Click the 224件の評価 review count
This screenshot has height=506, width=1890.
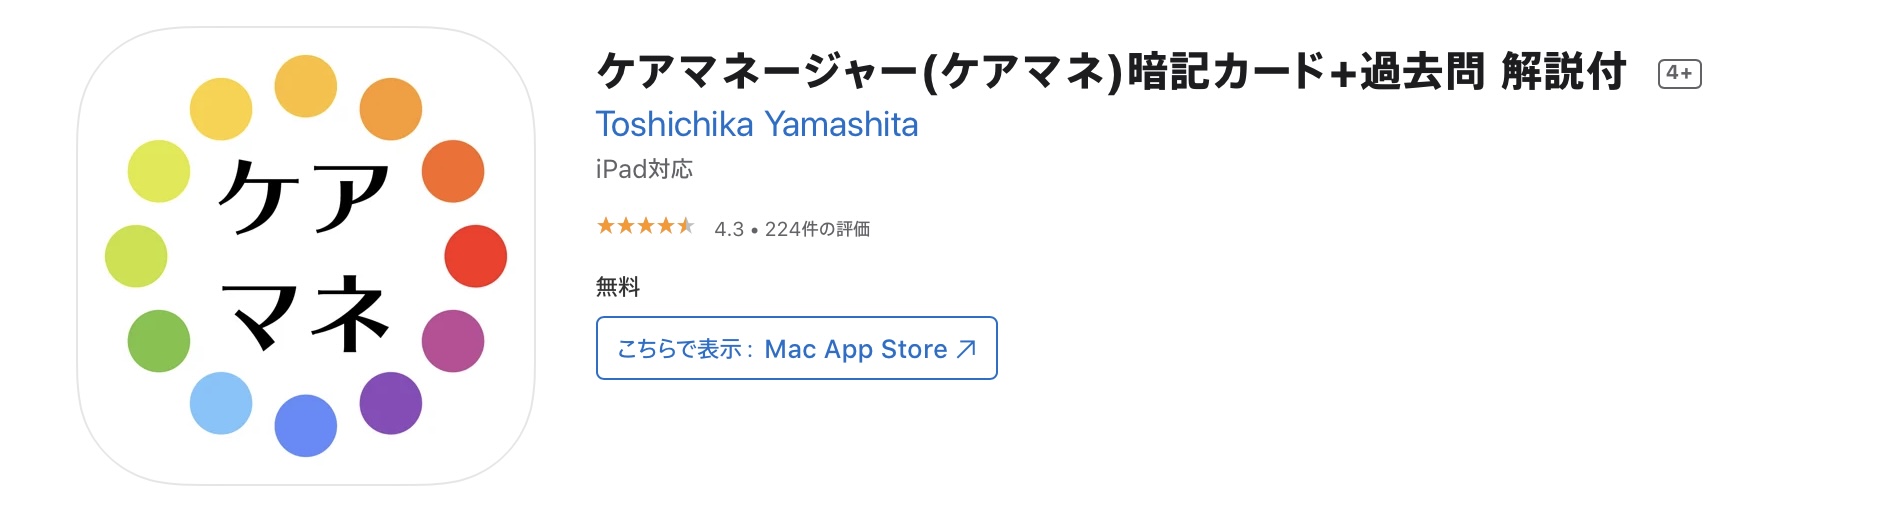click(817, 229)
